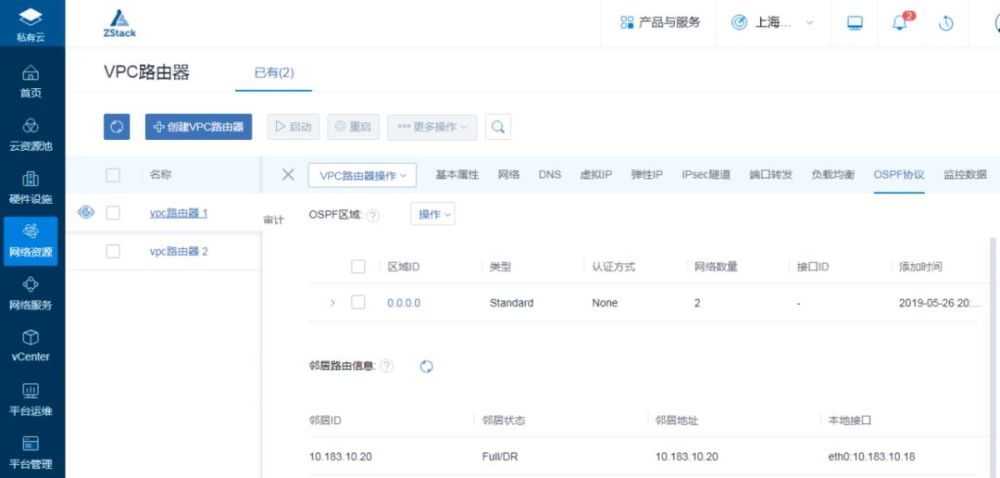Open the 首页 home icon in sidebar
The image size is (1000, 478).
point(31,73)
